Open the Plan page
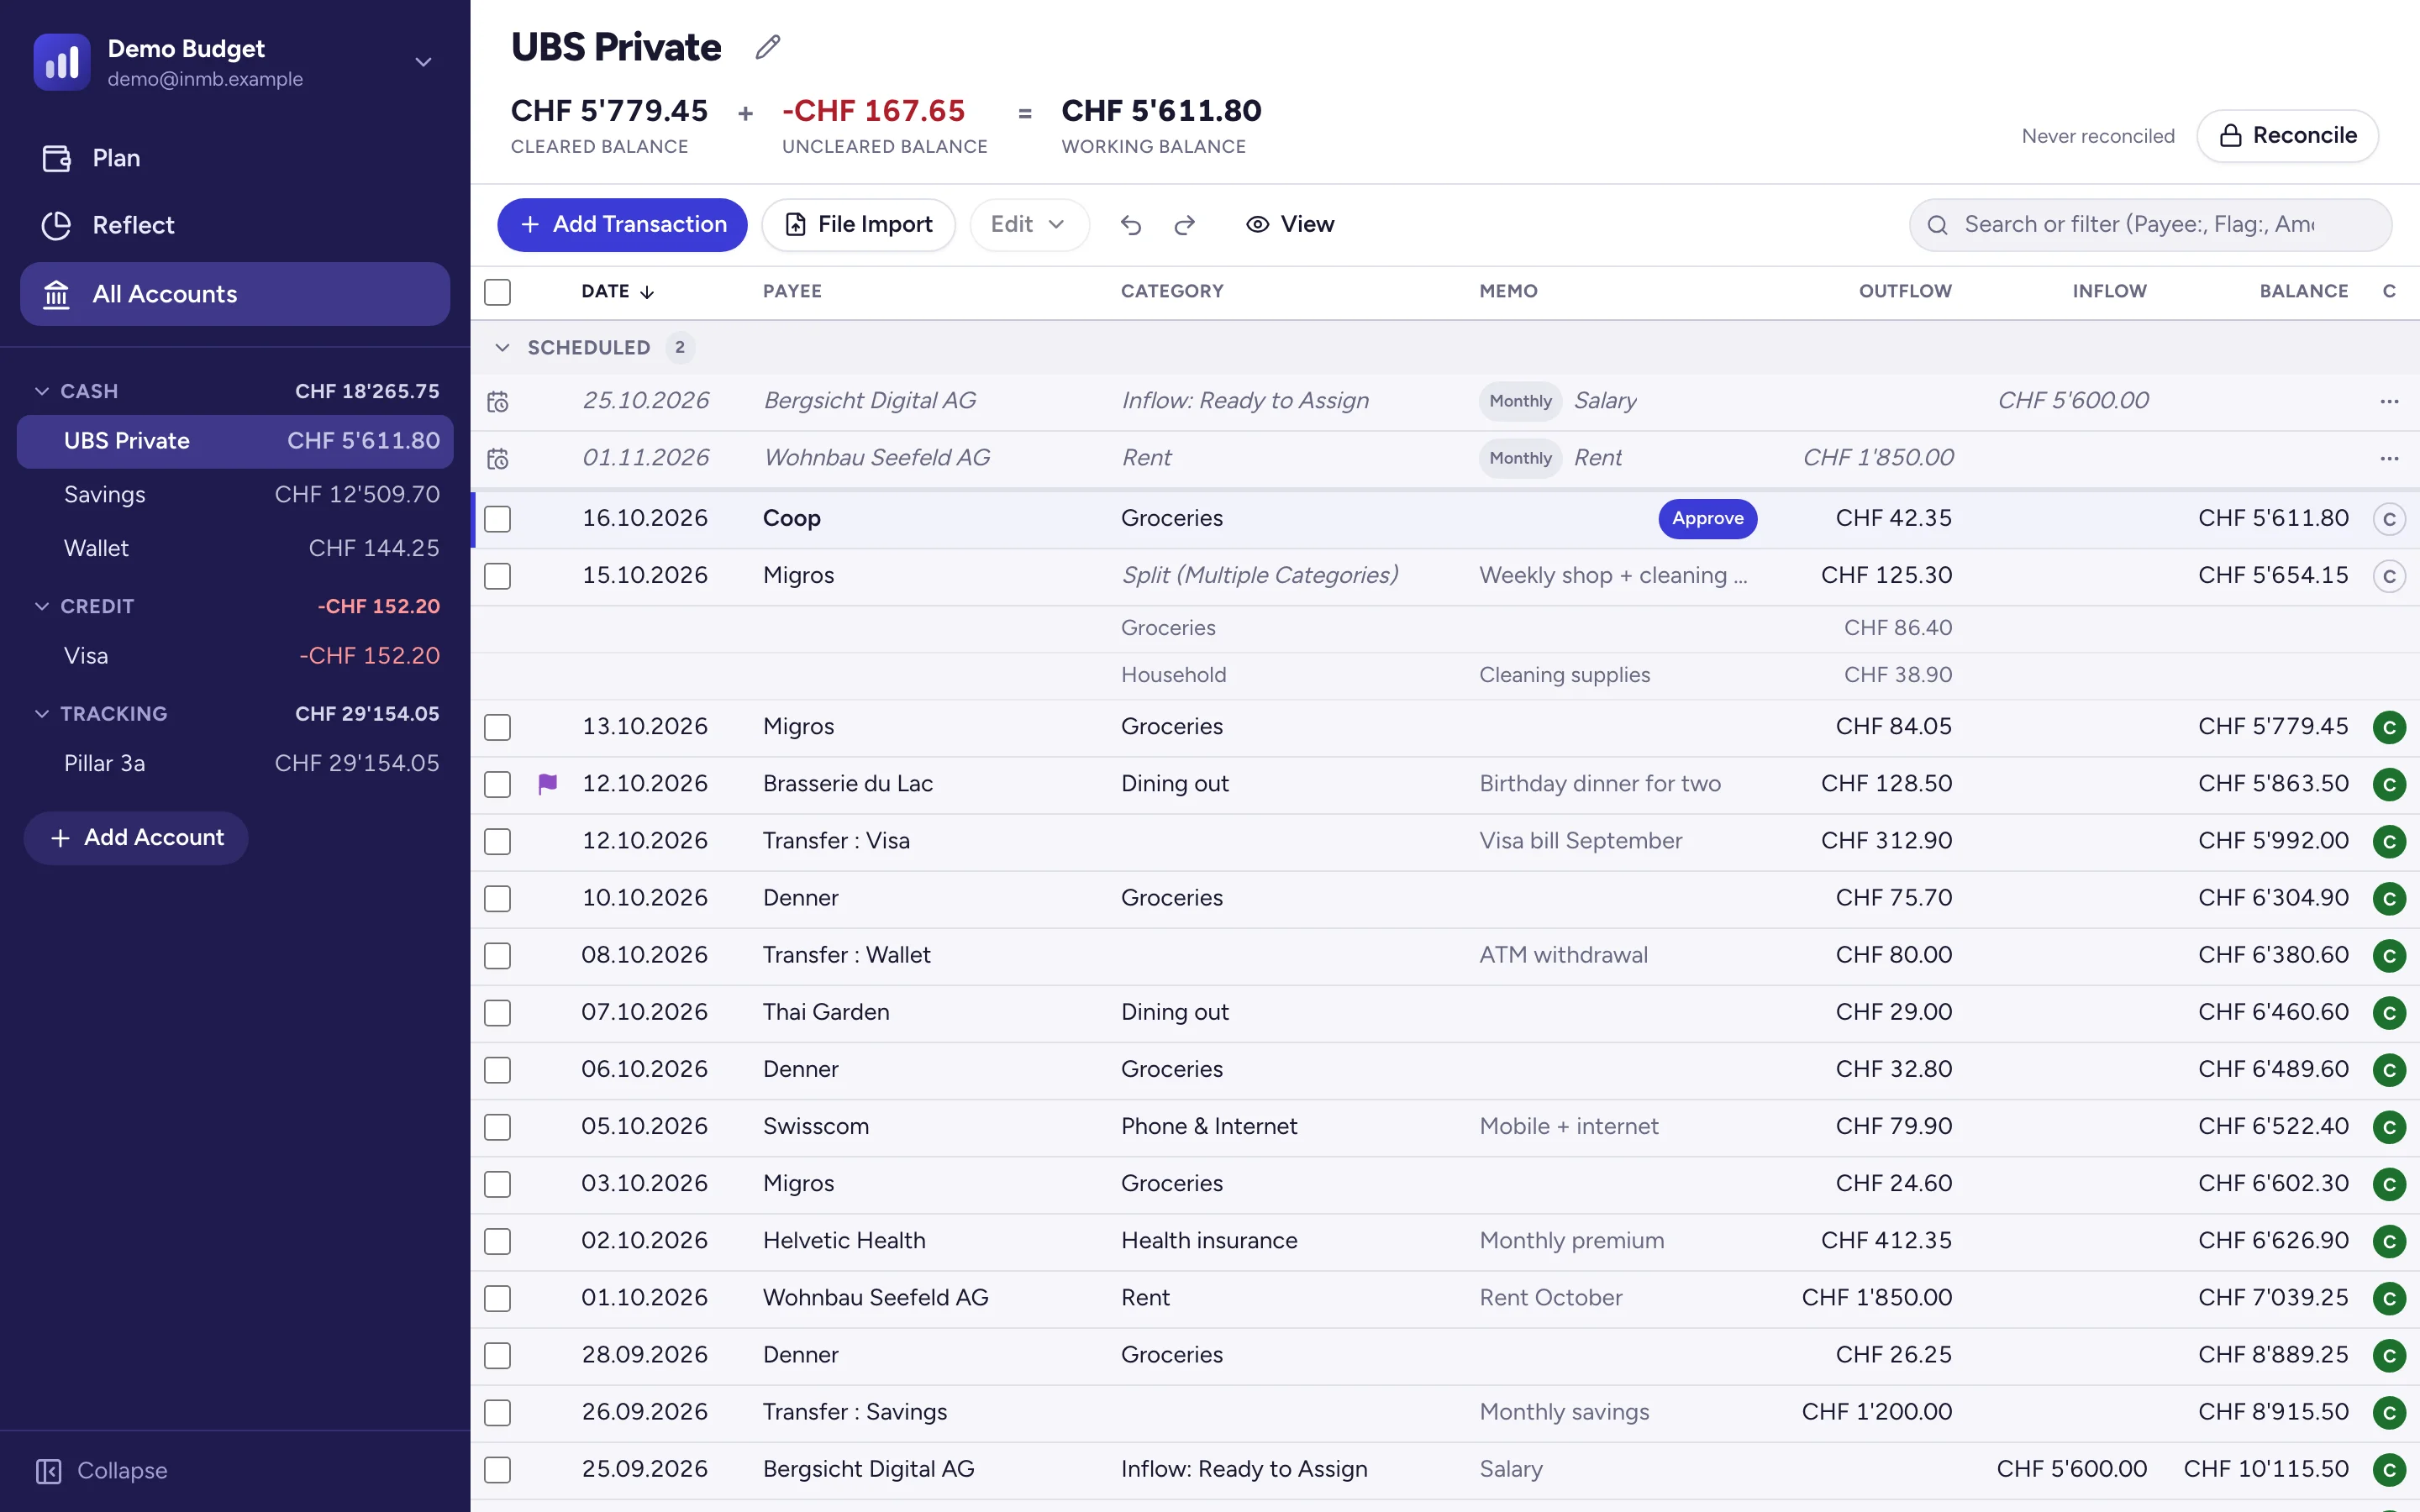 [x=235, y=158]
